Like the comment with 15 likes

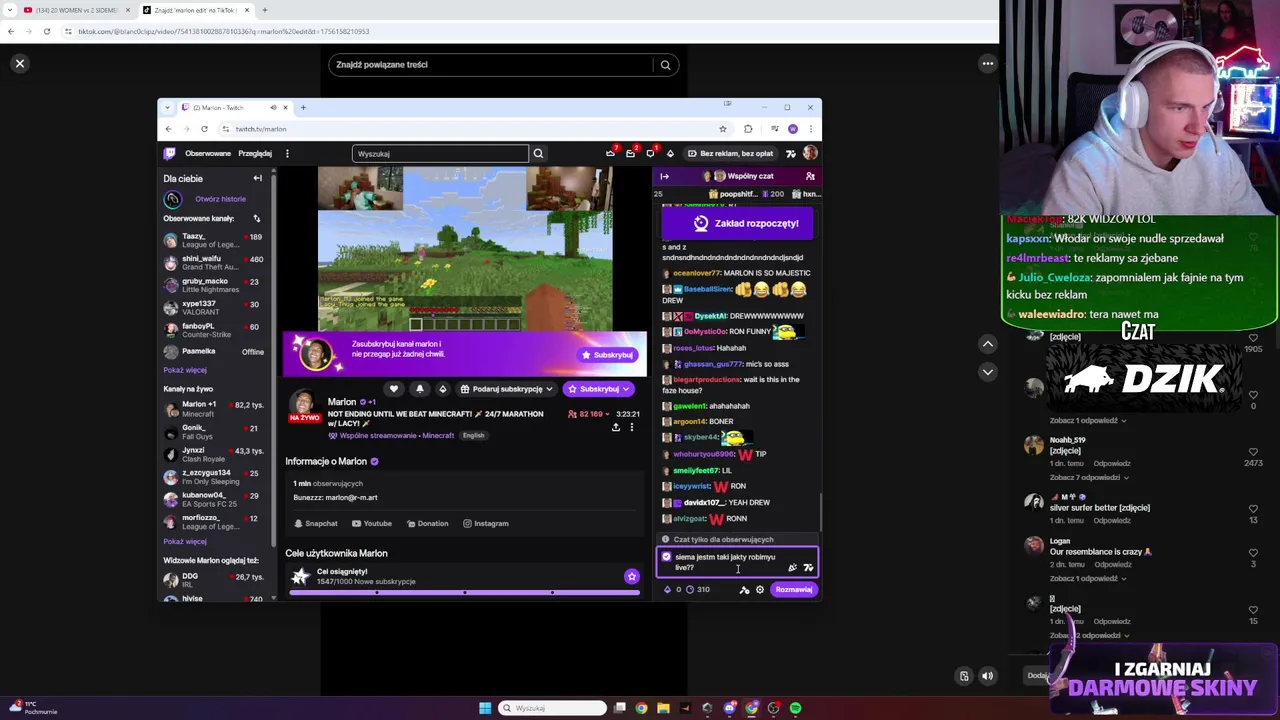1253,610
